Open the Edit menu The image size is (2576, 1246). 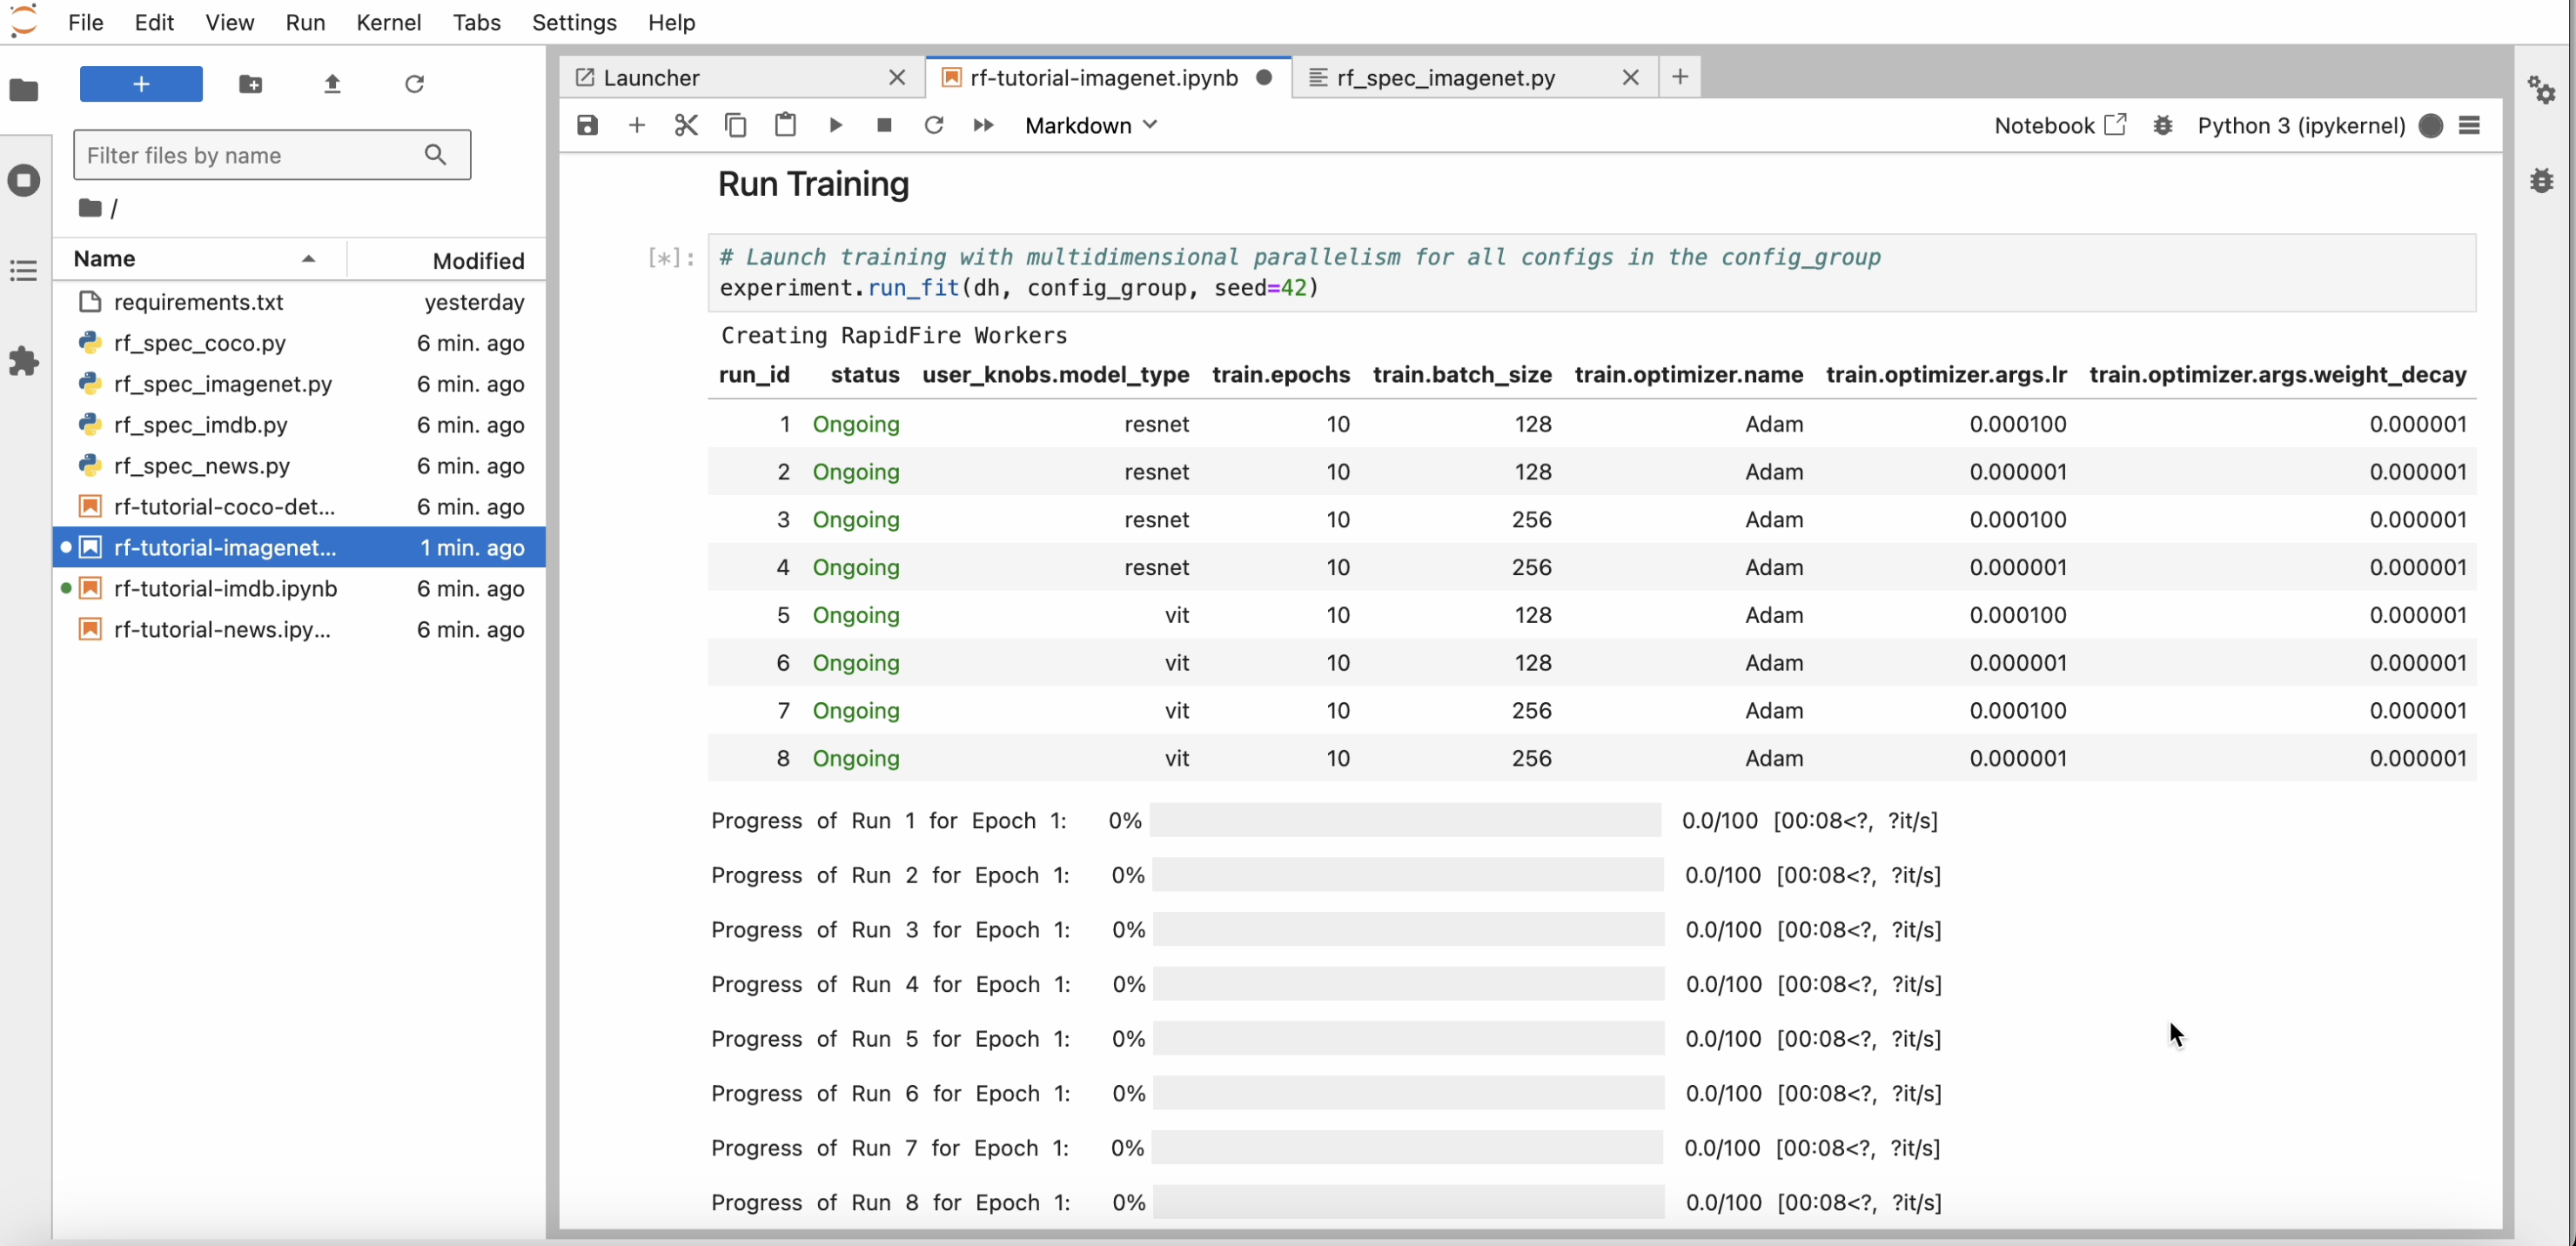click(154, 22)
